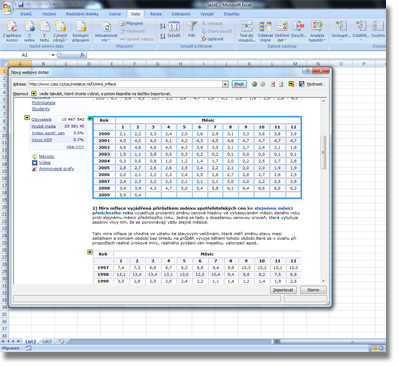Open the Name Box dropdown arrow
Image resolution: width=398 pixels, height=366 pixels.
(53, 55)
